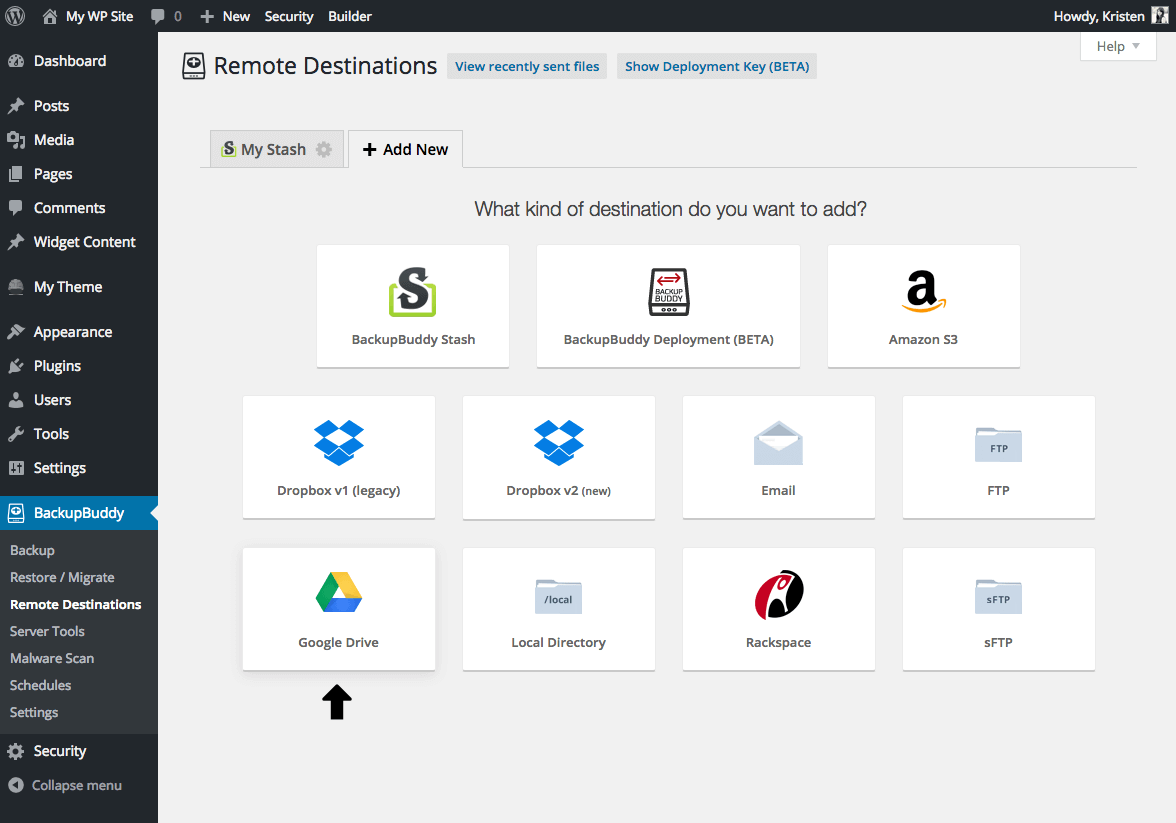Click the WordPress logo in admin bar
The width and height of the screenshot is (1176, 823).
coord(15,15)
